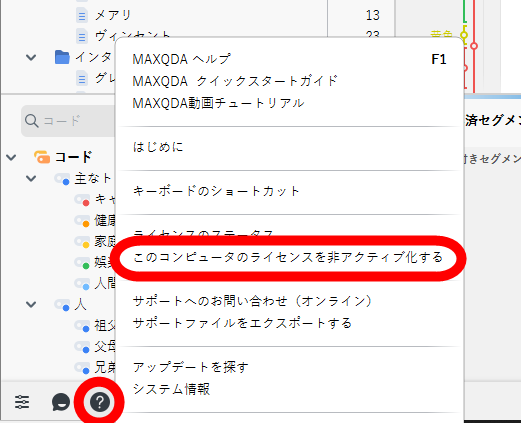Click the グレ document icon

pos(82,79)
